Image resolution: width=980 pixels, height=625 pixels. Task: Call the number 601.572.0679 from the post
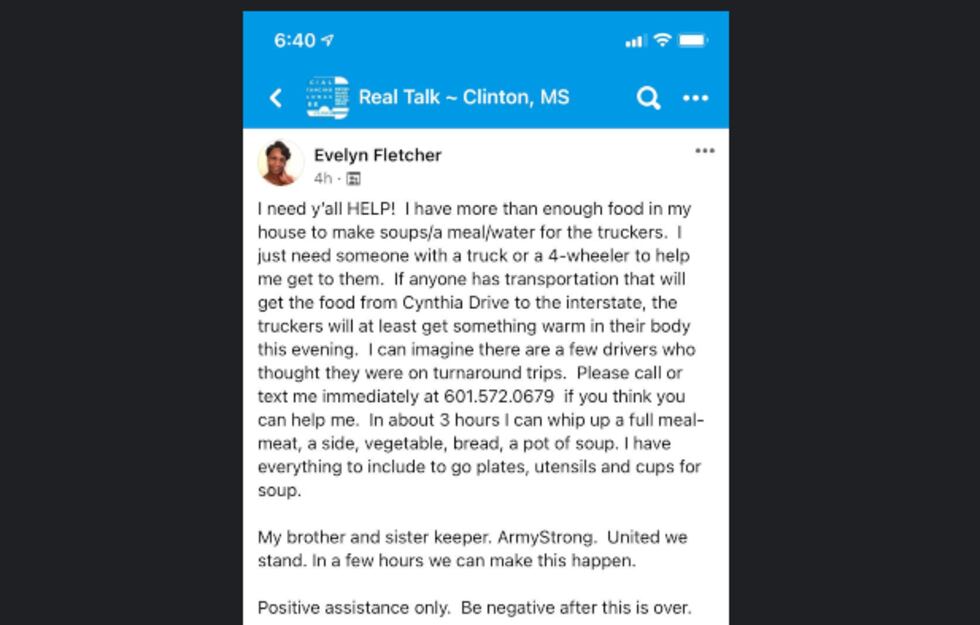point(500,396)
